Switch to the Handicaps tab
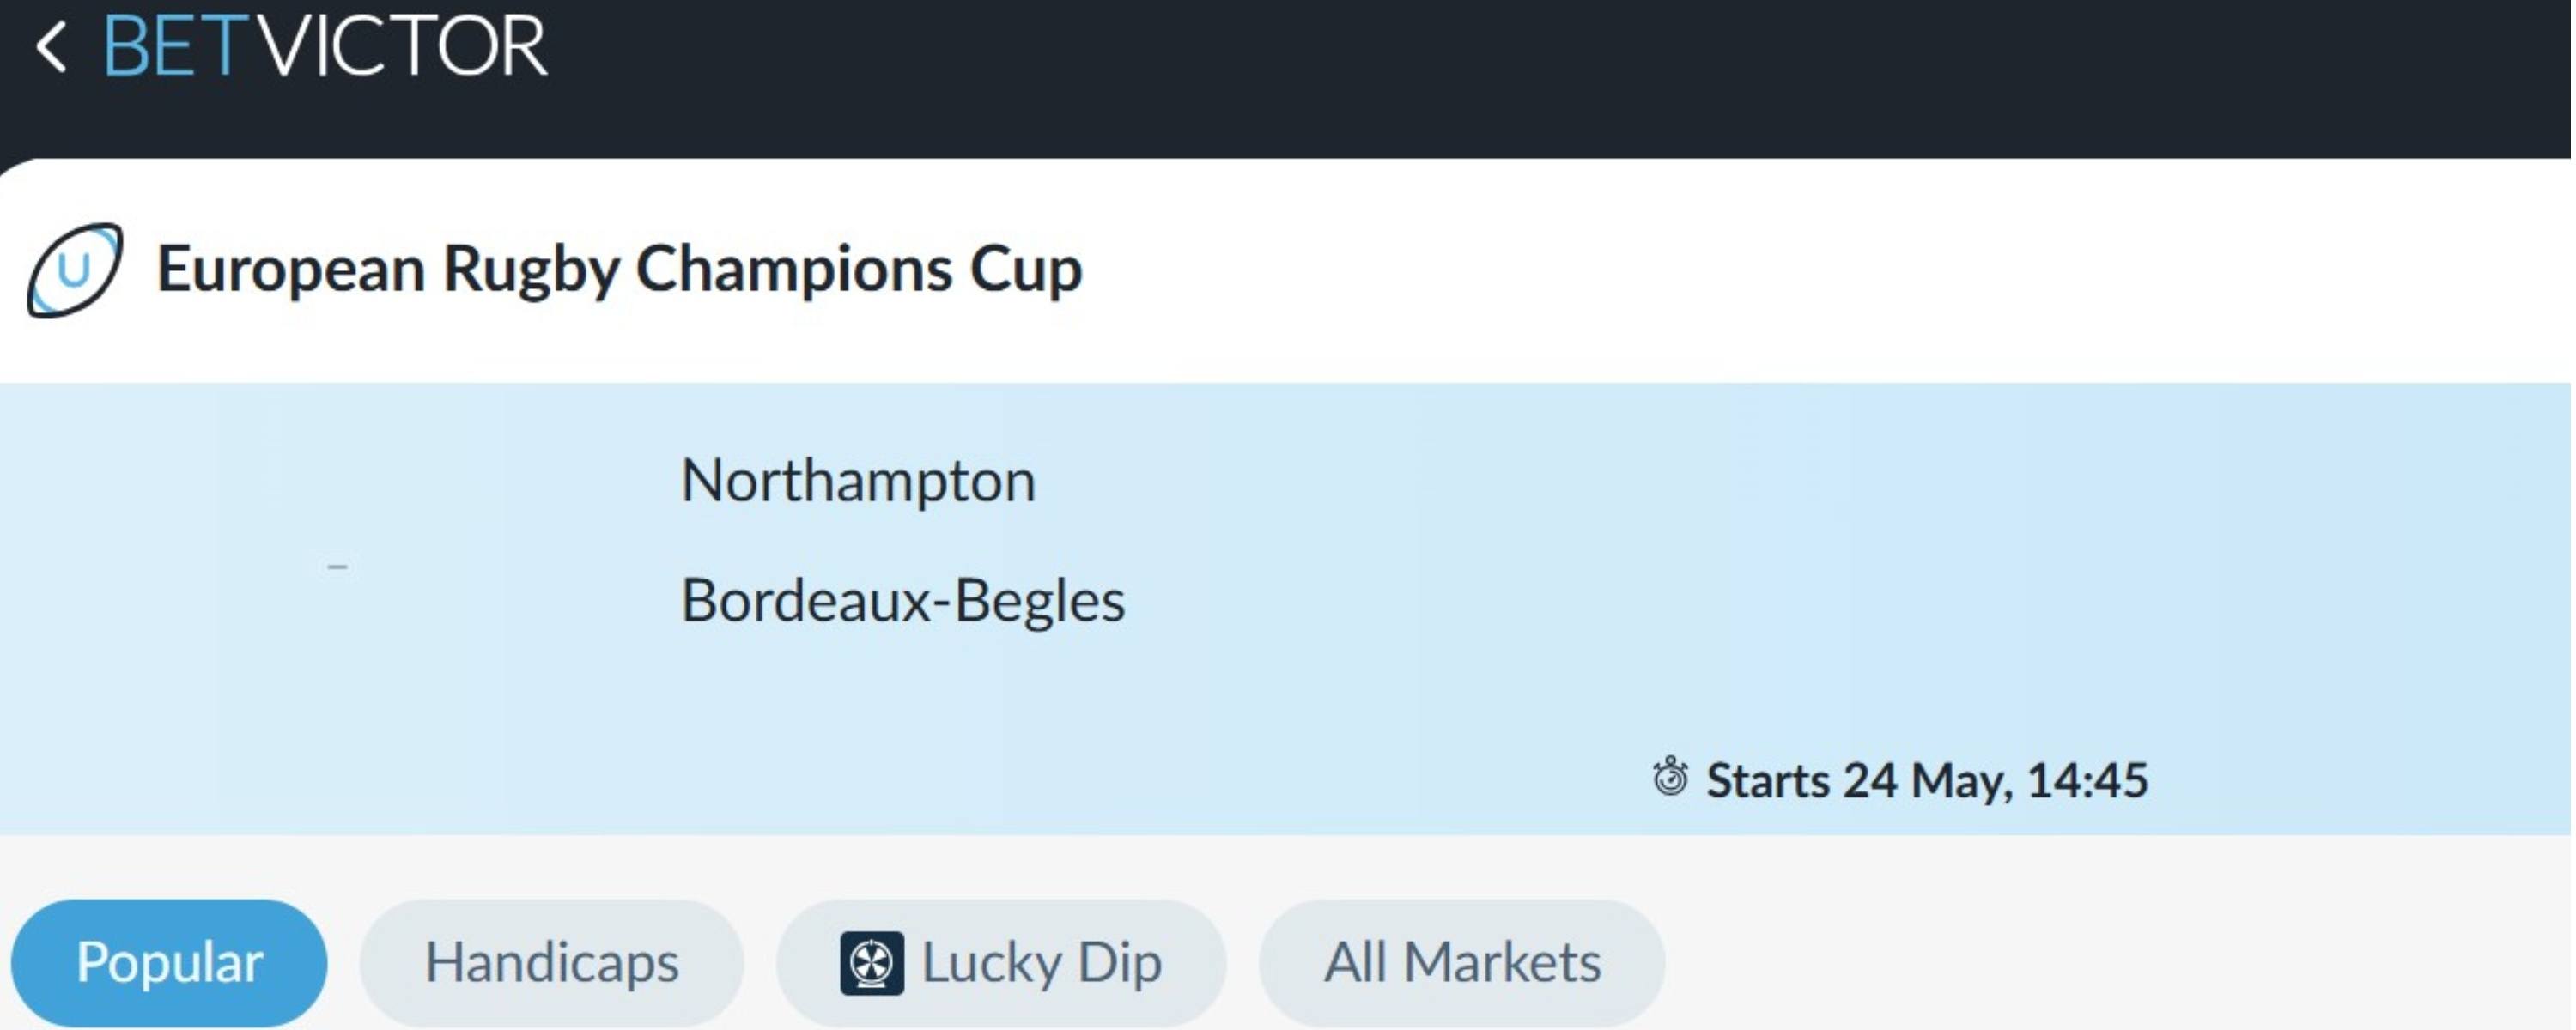Viewport: 2576px width, 1030px height. click(x=551, y=963)
